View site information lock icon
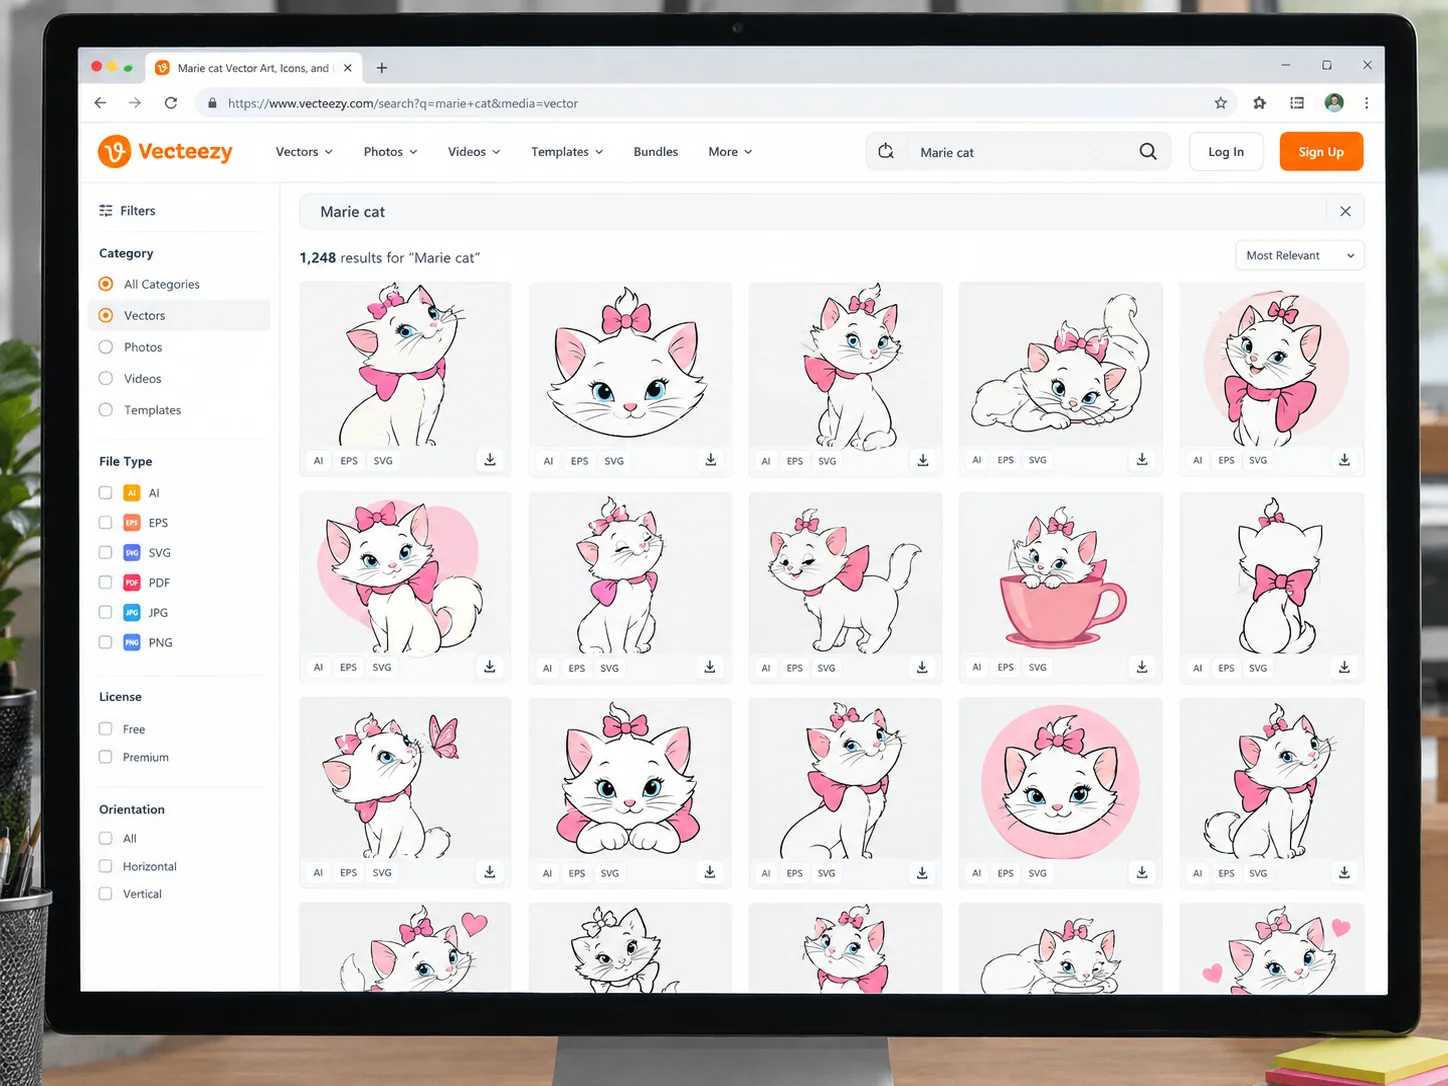The width and height of the screenshot is (1448, 1086). click(212, 103)
